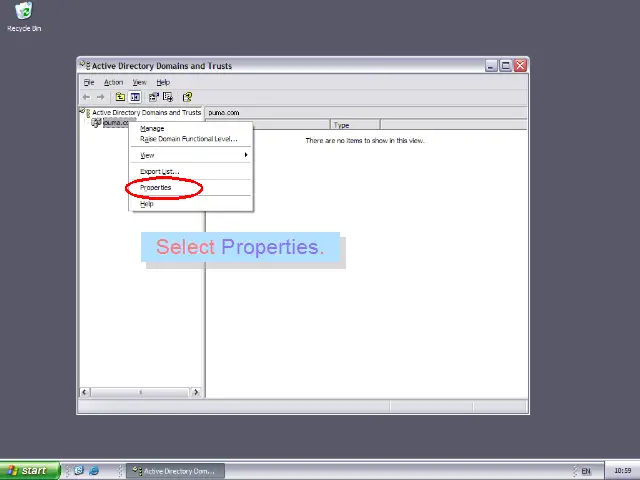This screenshot has height=480, width=640.
Task: Expand the View submenu arrow
Action: tap(246, 155)
